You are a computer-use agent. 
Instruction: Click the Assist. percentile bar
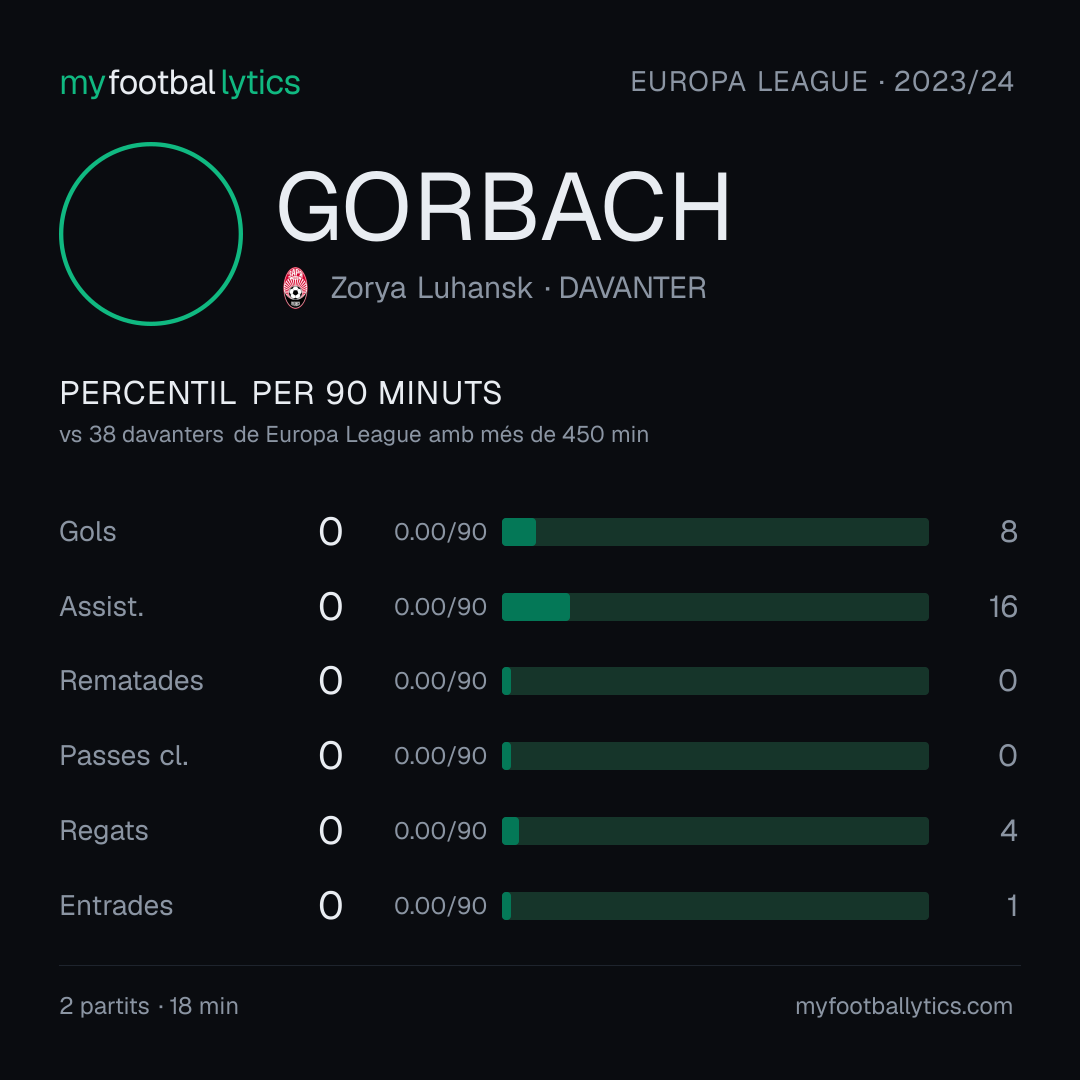coord(715,607)
